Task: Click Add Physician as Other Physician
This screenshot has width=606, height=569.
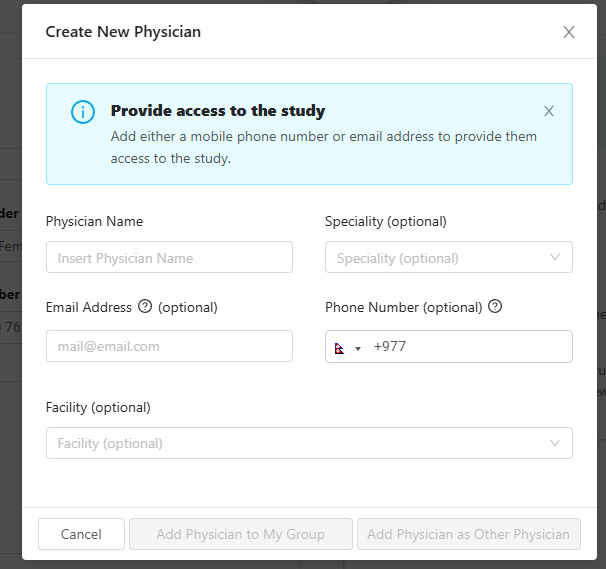Action: pos(468,534)
